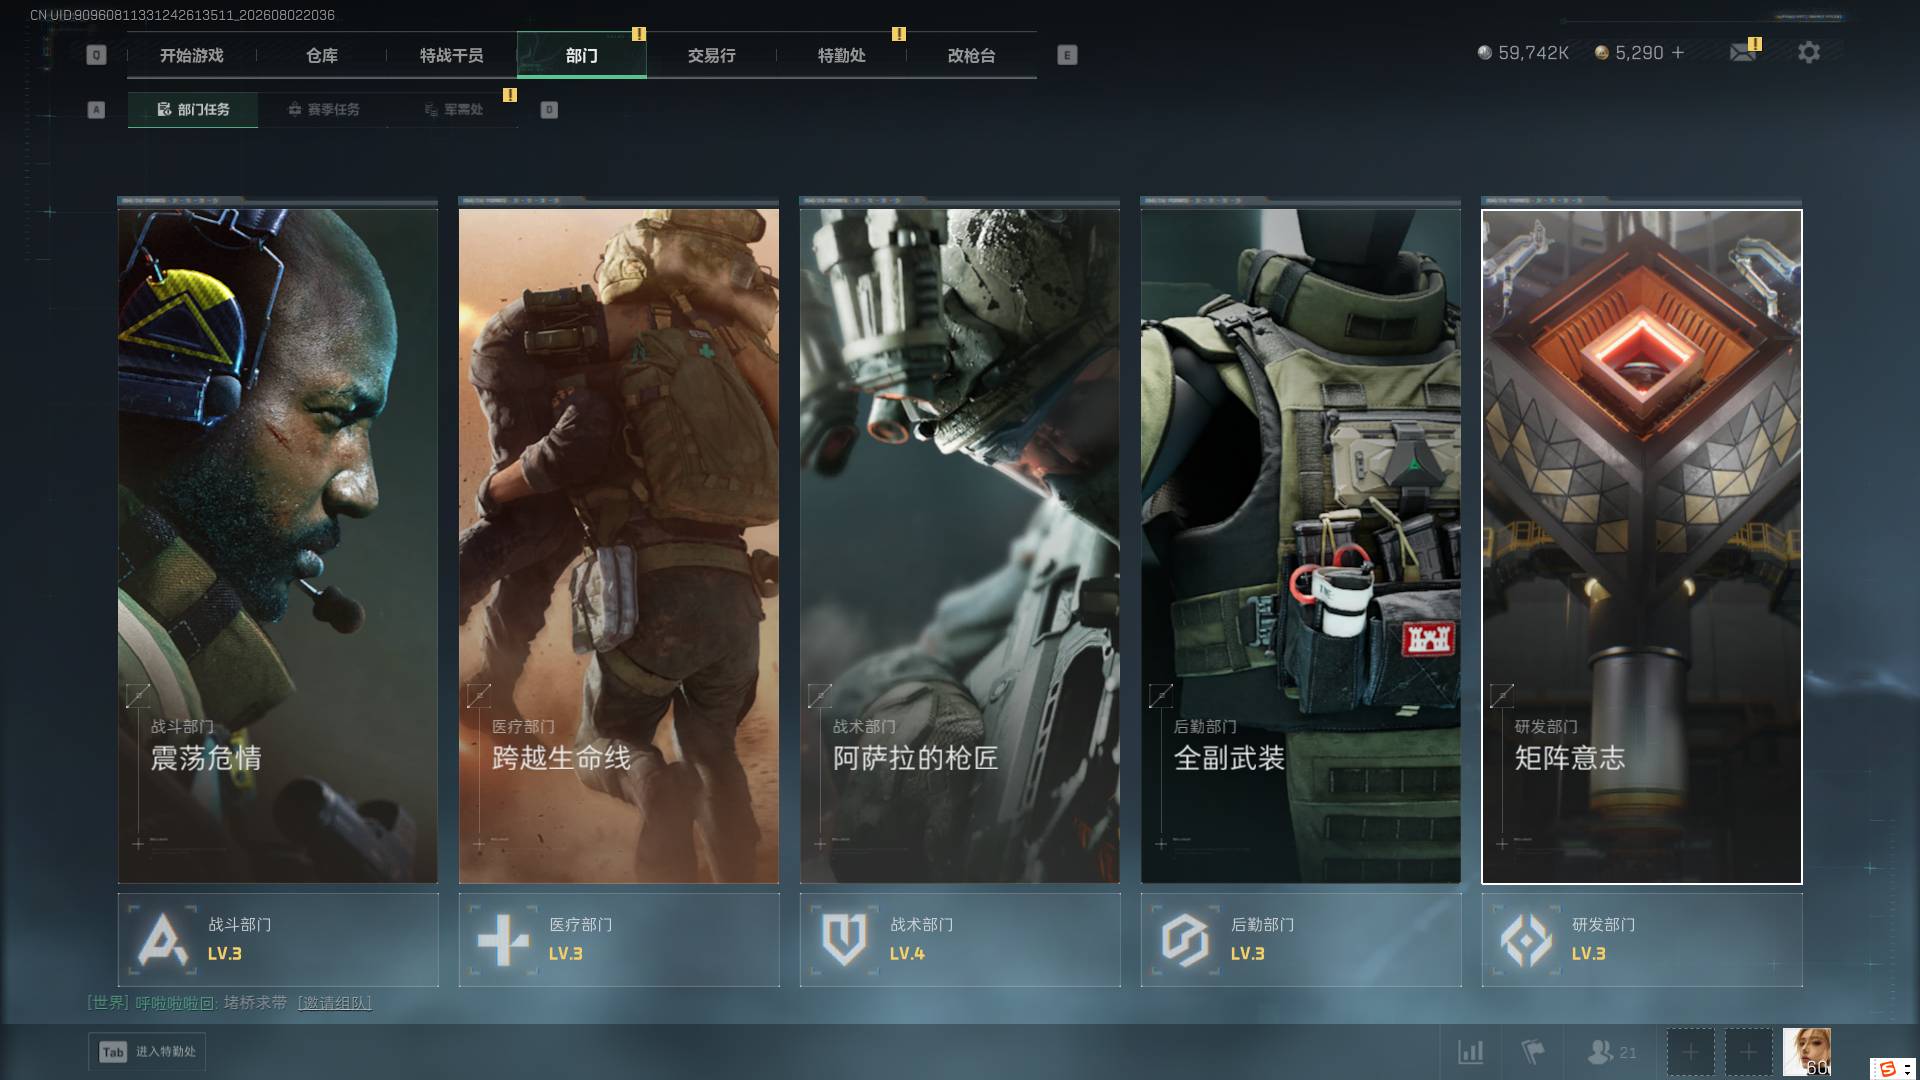Click the 战术部门 LV.4 level panel
The height and width of the screenshot is (1080, 1920).
click(960, 940)
